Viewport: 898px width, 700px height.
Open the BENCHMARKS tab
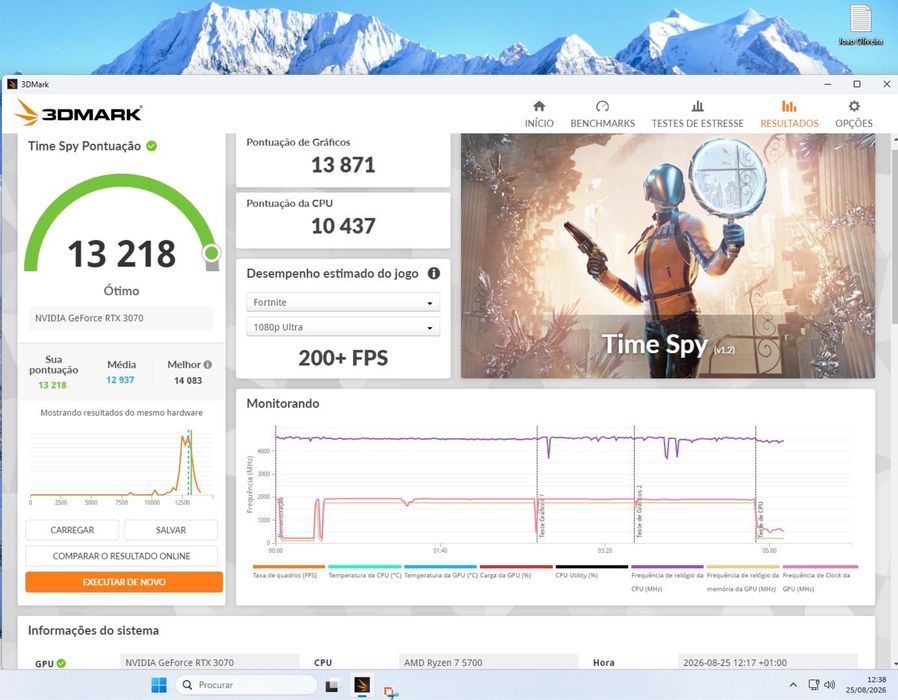(x=602, y=114)
